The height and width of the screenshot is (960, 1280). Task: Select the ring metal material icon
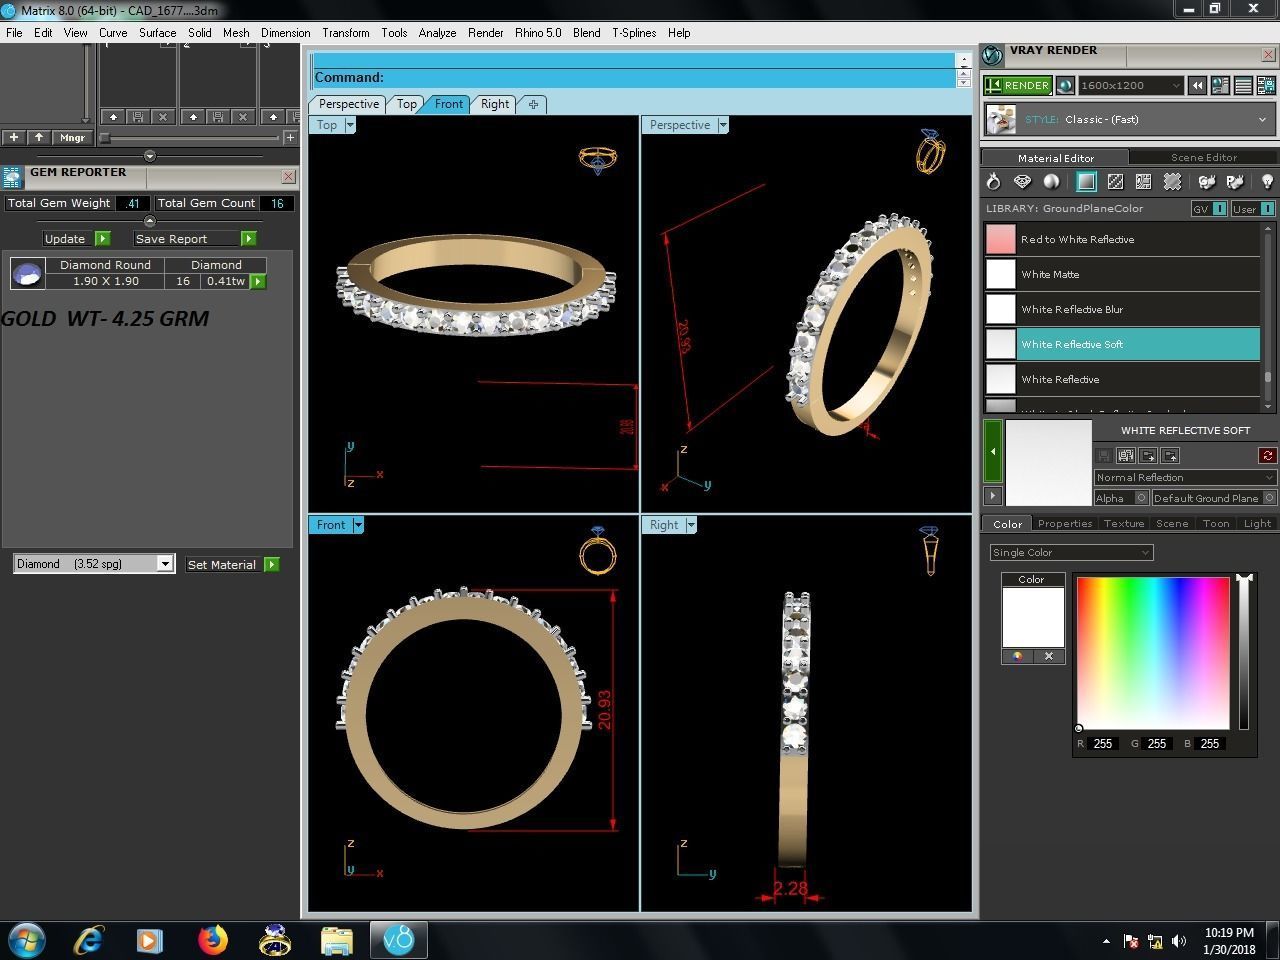(993, 181)
